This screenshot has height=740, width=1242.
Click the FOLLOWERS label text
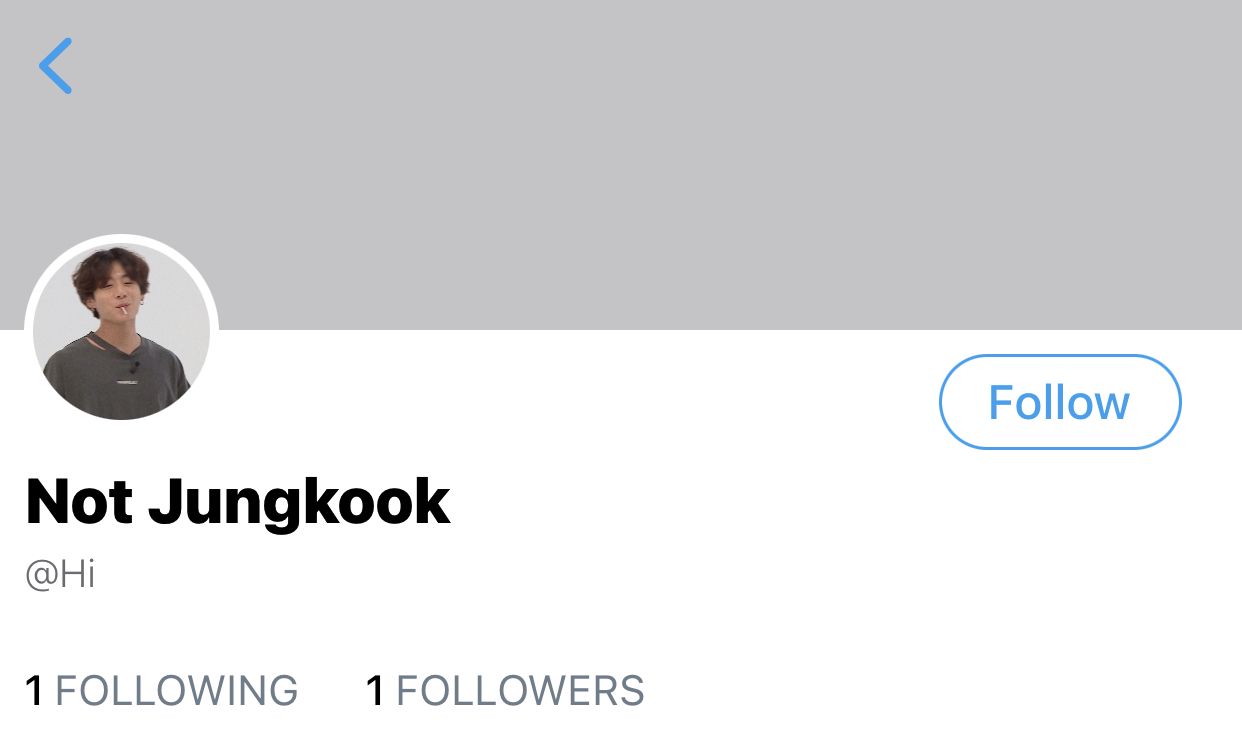[x=520, y=691]
